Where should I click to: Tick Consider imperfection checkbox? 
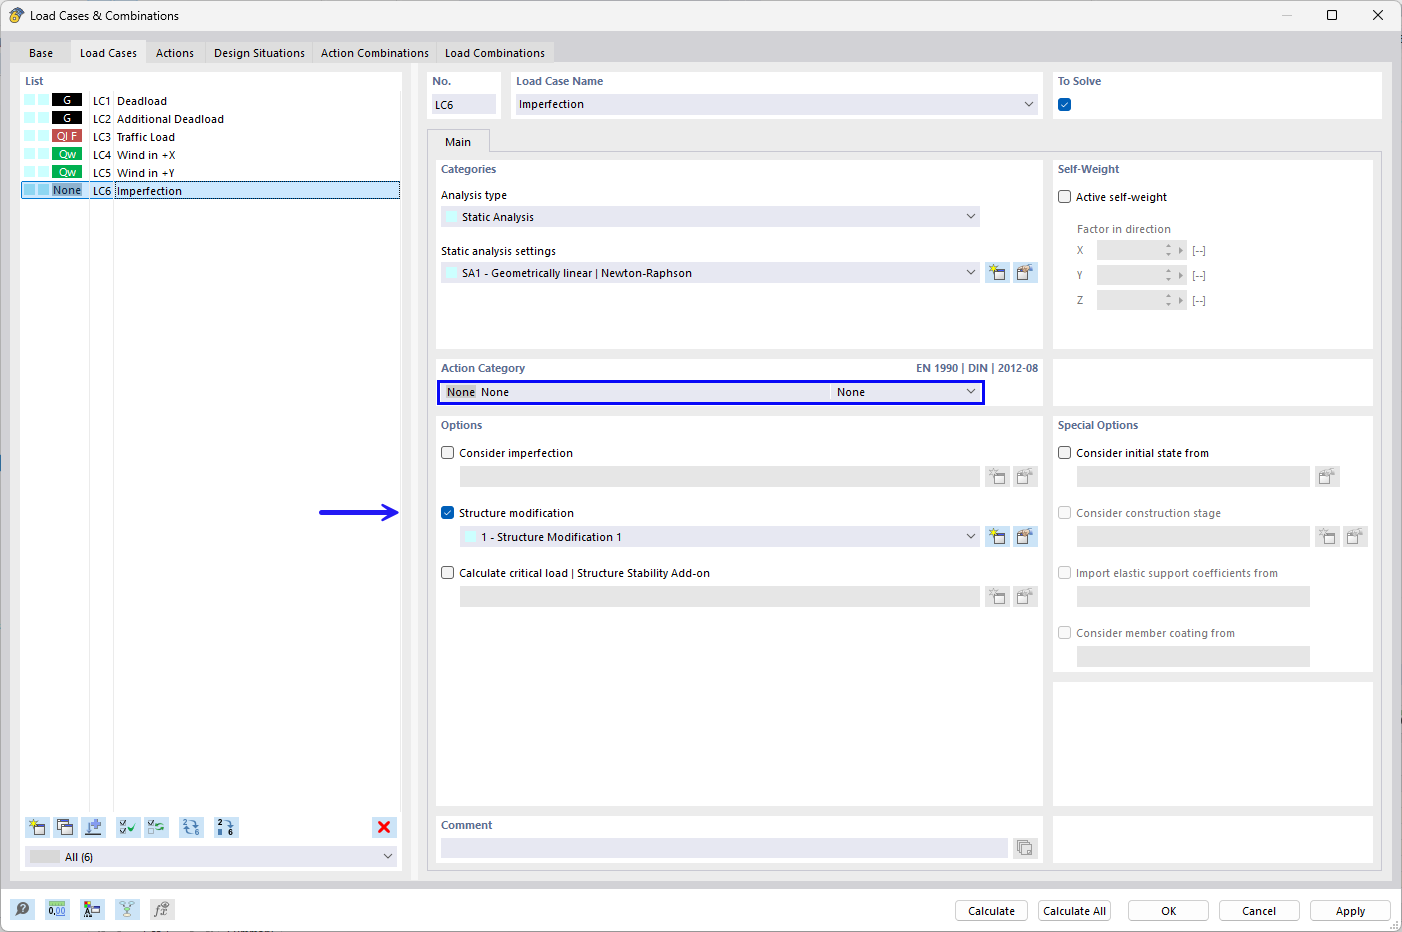click(x=448, y=453)
